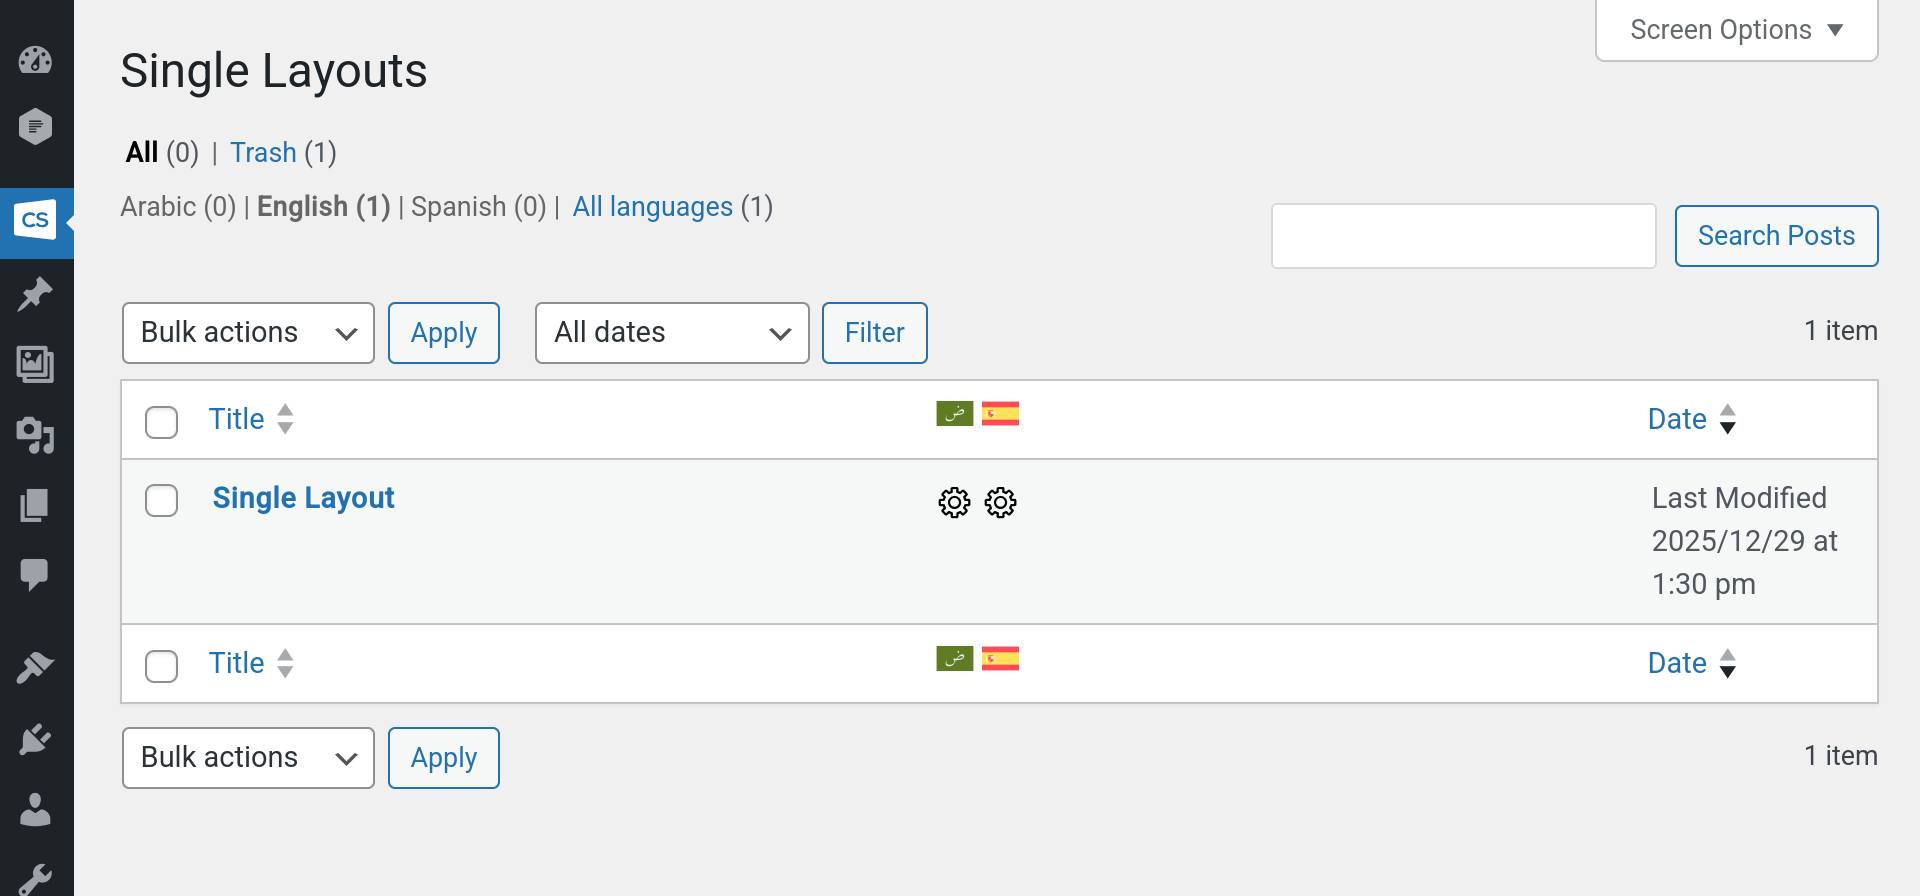Image resolution: width=1920 pixels, height=896 pixels.
Task: Open Plugins via the plug icon
Action: [35, 739]
